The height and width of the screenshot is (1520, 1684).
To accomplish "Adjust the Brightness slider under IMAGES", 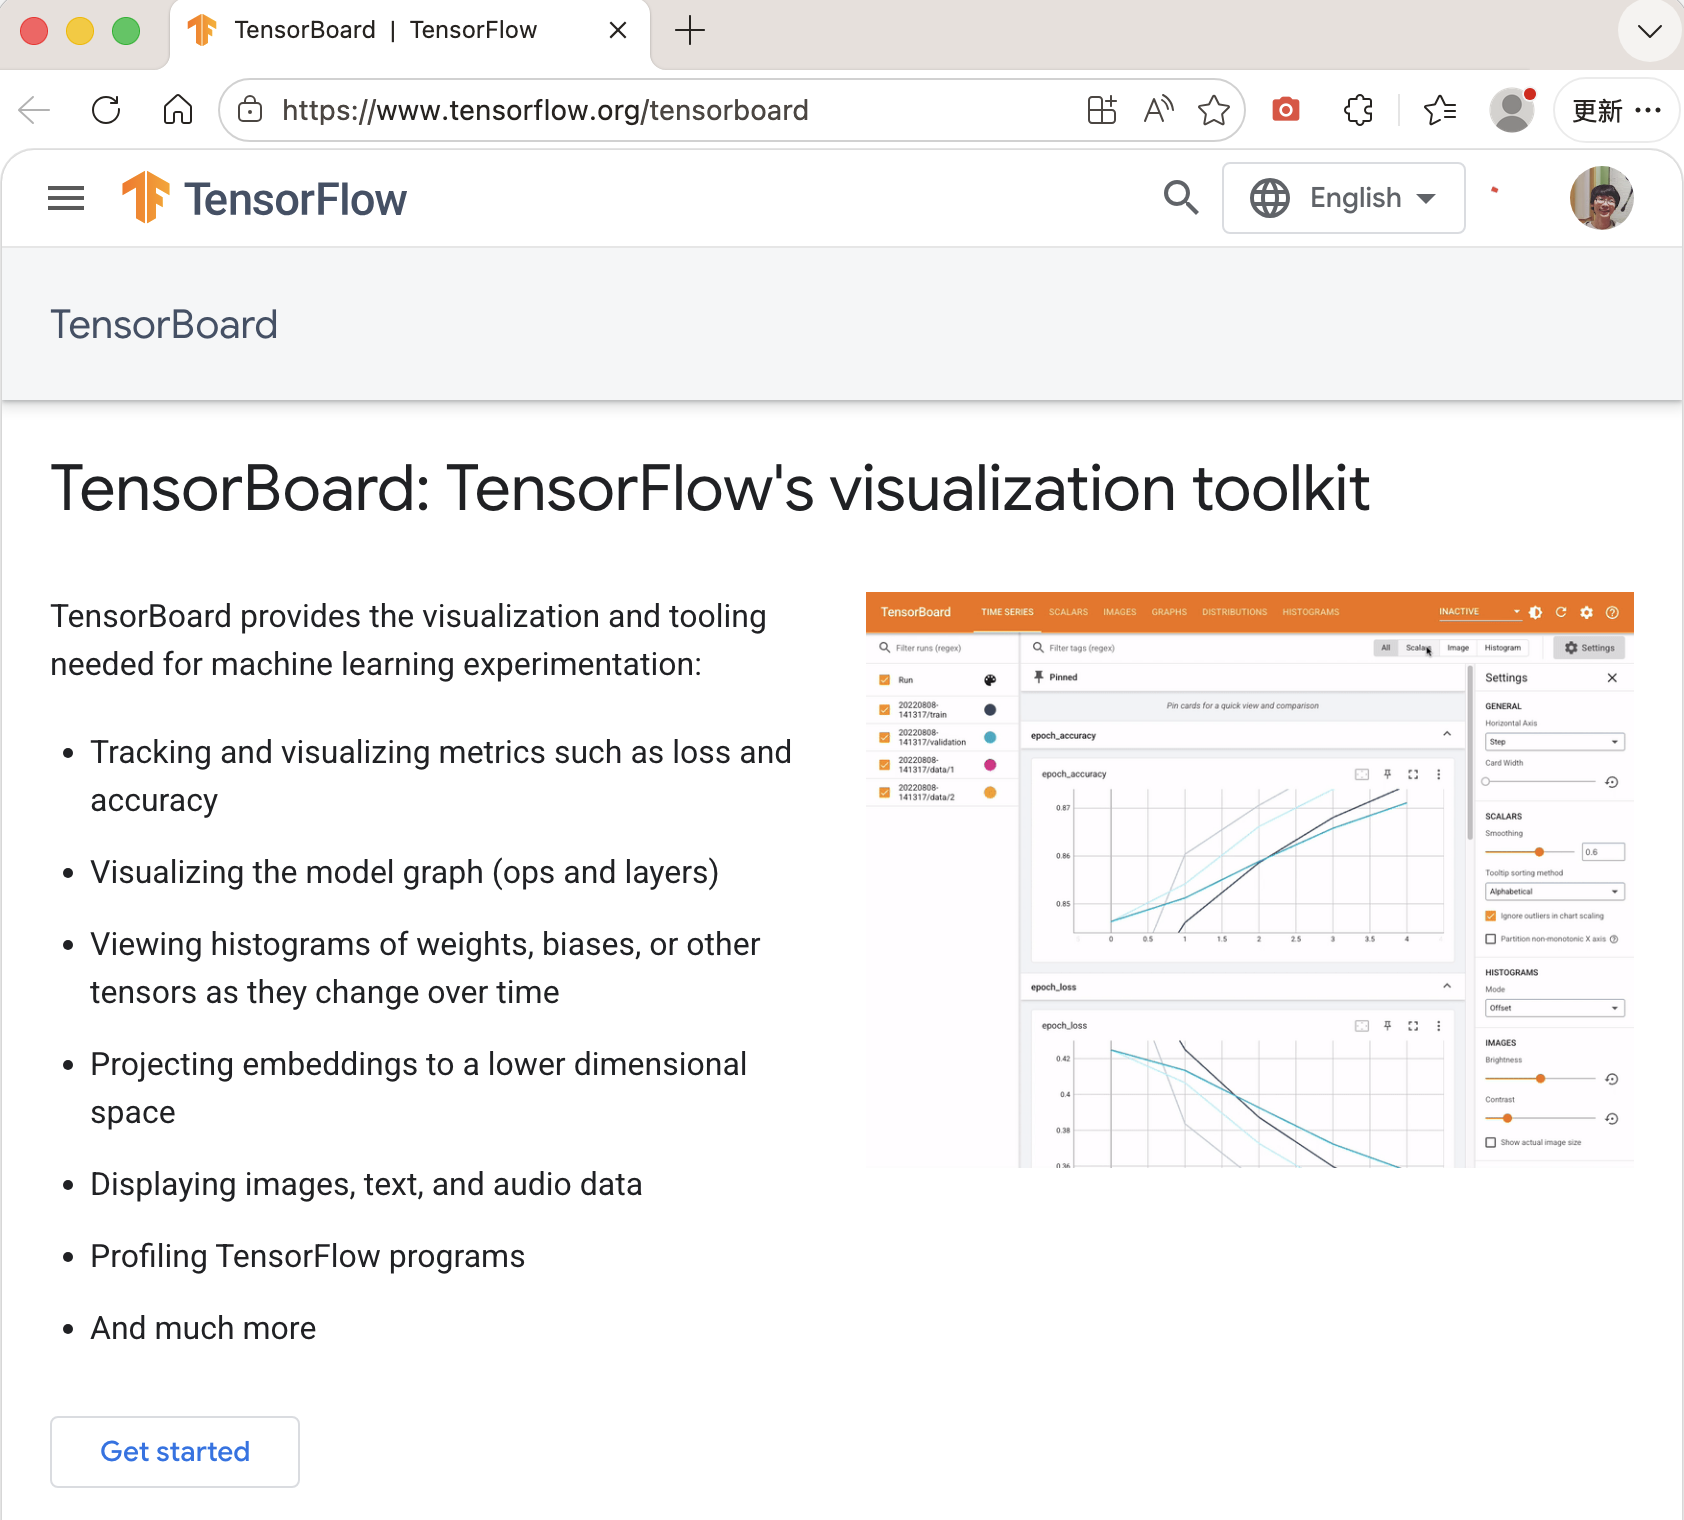I will (x=1540, y=1079).
